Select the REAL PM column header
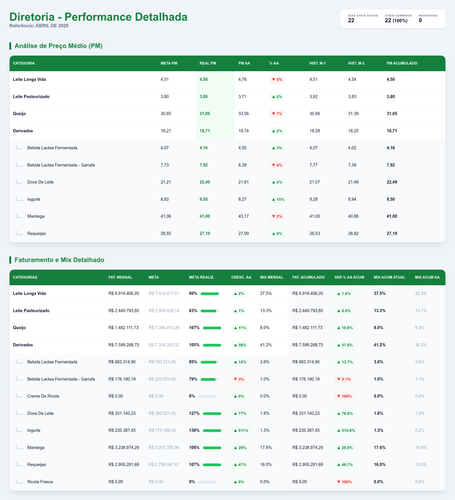The width and height of the screenshot is (455, 500). tap(208, 63)
